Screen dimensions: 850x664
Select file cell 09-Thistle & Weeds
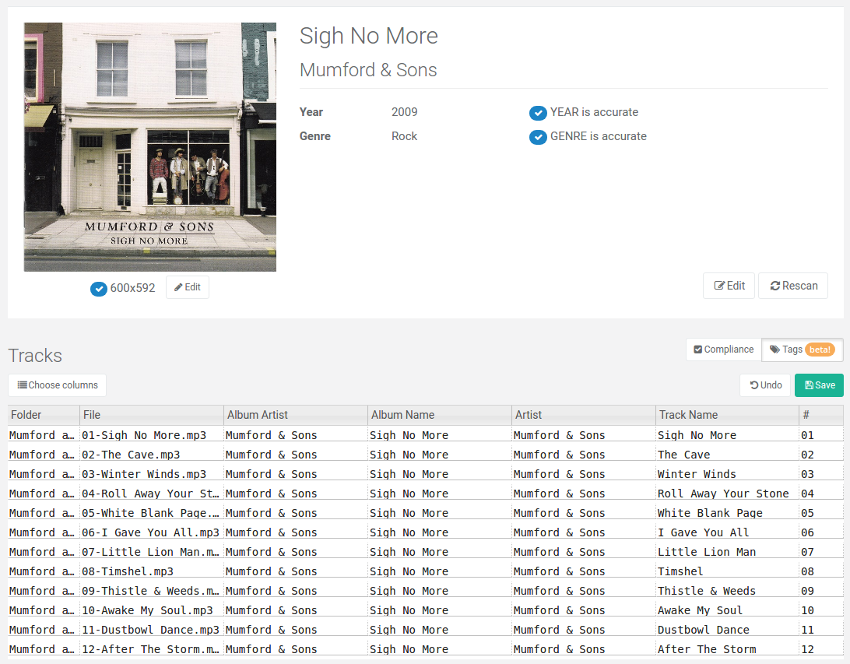click(151, 591)
